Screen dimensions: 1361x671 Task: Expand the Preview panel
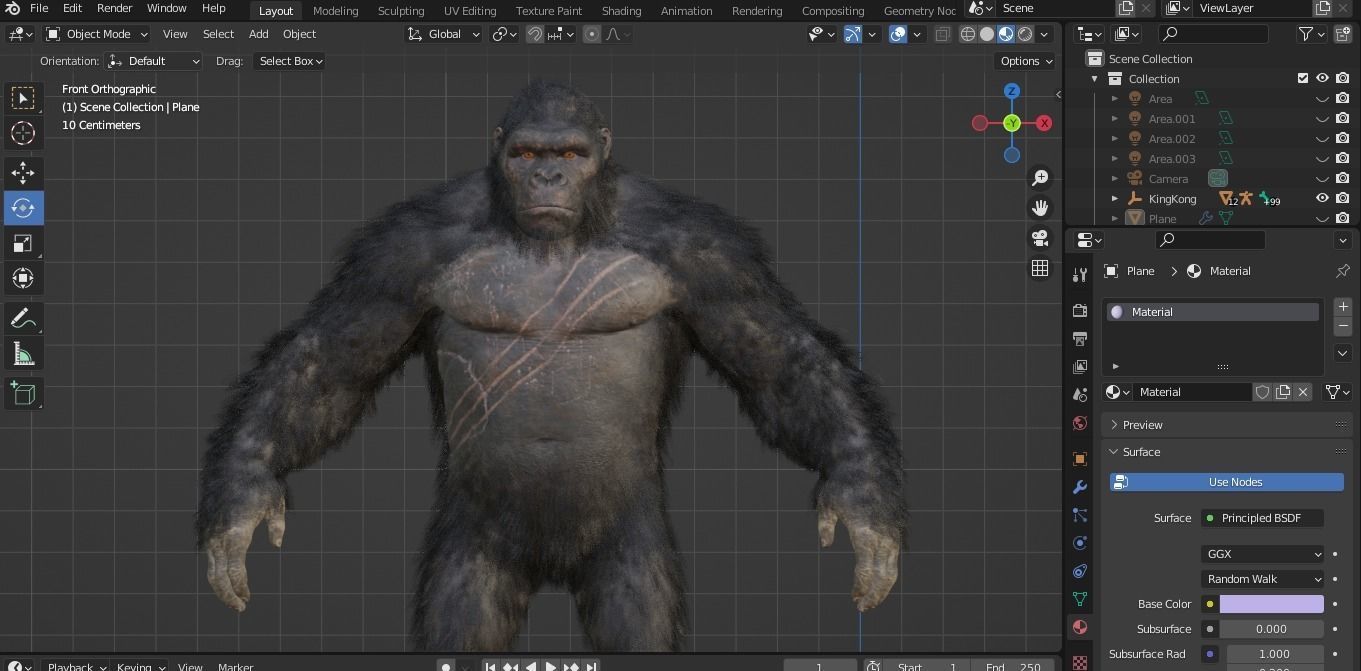(1114, 425)
